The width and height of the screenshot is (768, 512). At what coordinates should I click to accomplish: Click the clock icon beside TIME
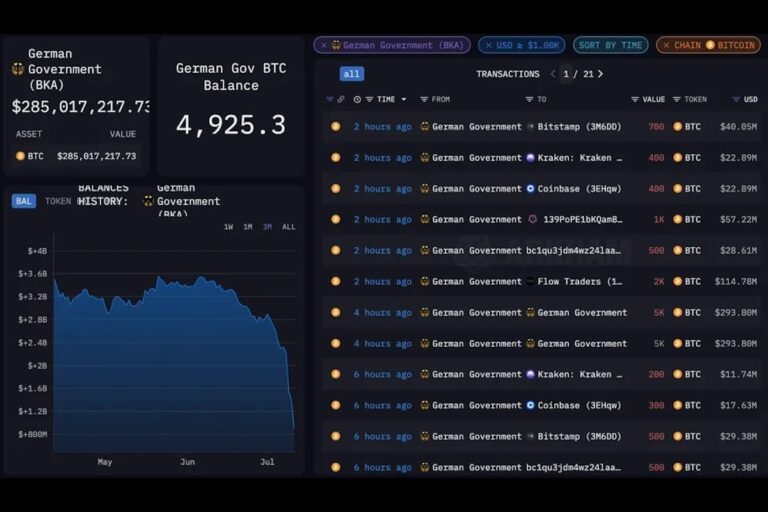(x=357, y=99)
